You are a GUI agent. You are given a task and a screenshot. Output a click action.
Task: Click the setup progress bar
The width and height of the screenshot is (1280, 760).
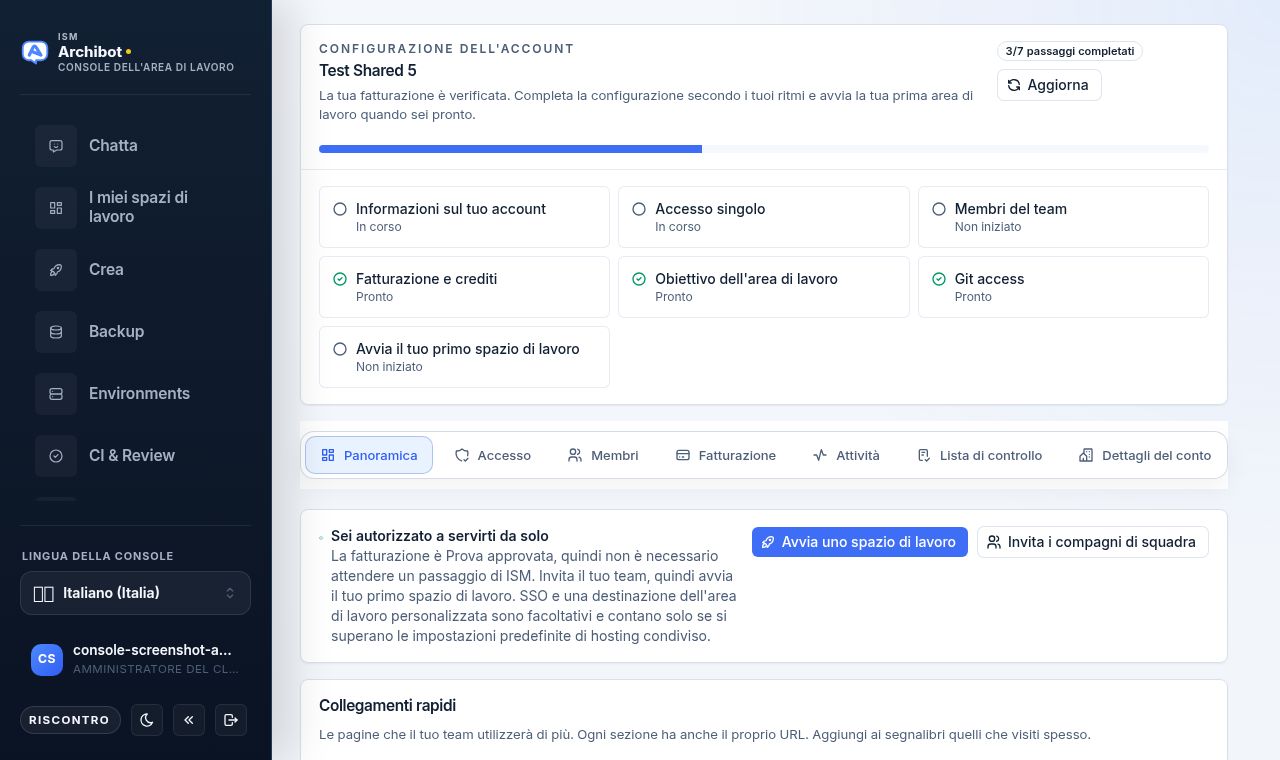[764, 149]
